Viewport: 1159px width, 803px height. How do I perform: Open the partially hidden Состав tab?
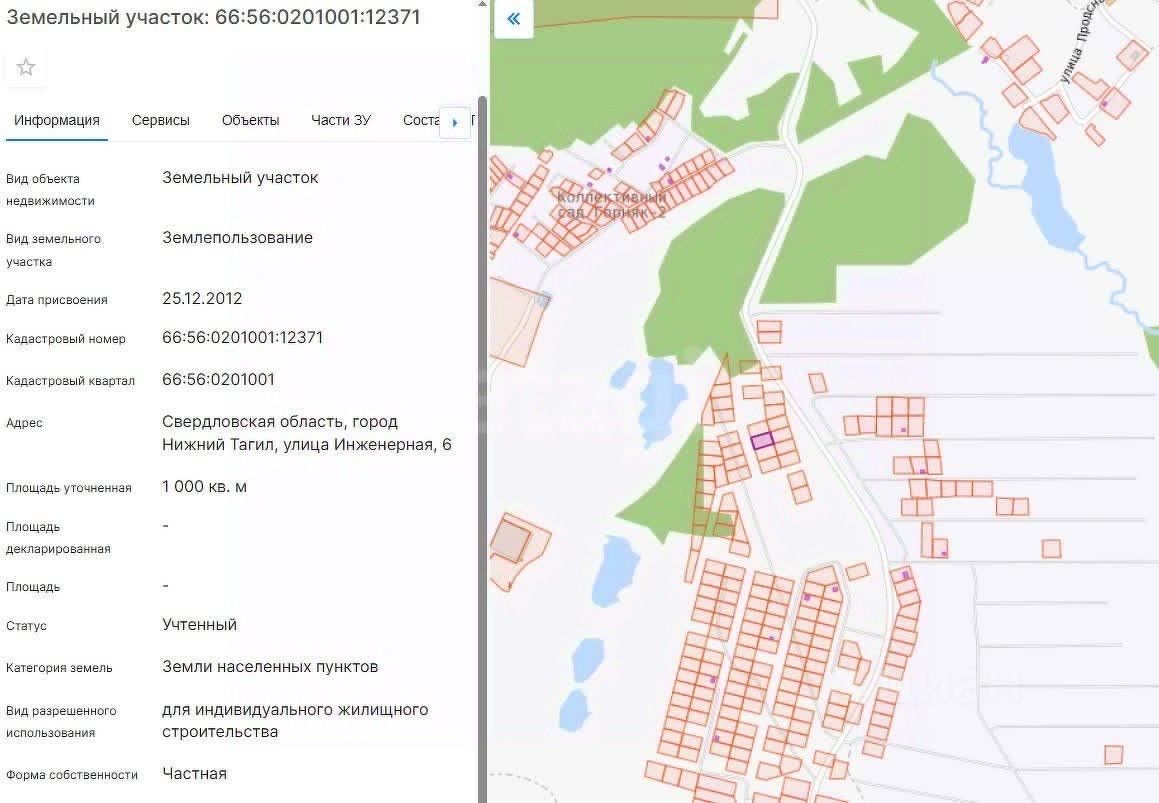point(421,121)
